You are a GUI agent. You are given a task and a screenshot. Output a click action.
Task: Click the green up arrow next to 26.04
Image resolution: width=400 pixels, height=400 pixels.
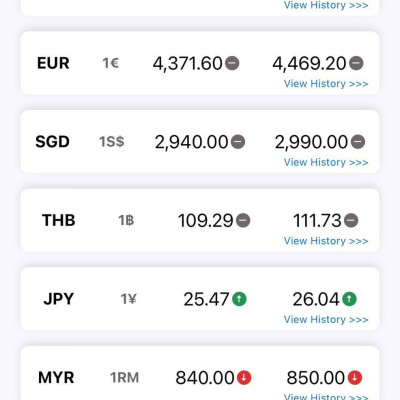click(x=349, y=299)
